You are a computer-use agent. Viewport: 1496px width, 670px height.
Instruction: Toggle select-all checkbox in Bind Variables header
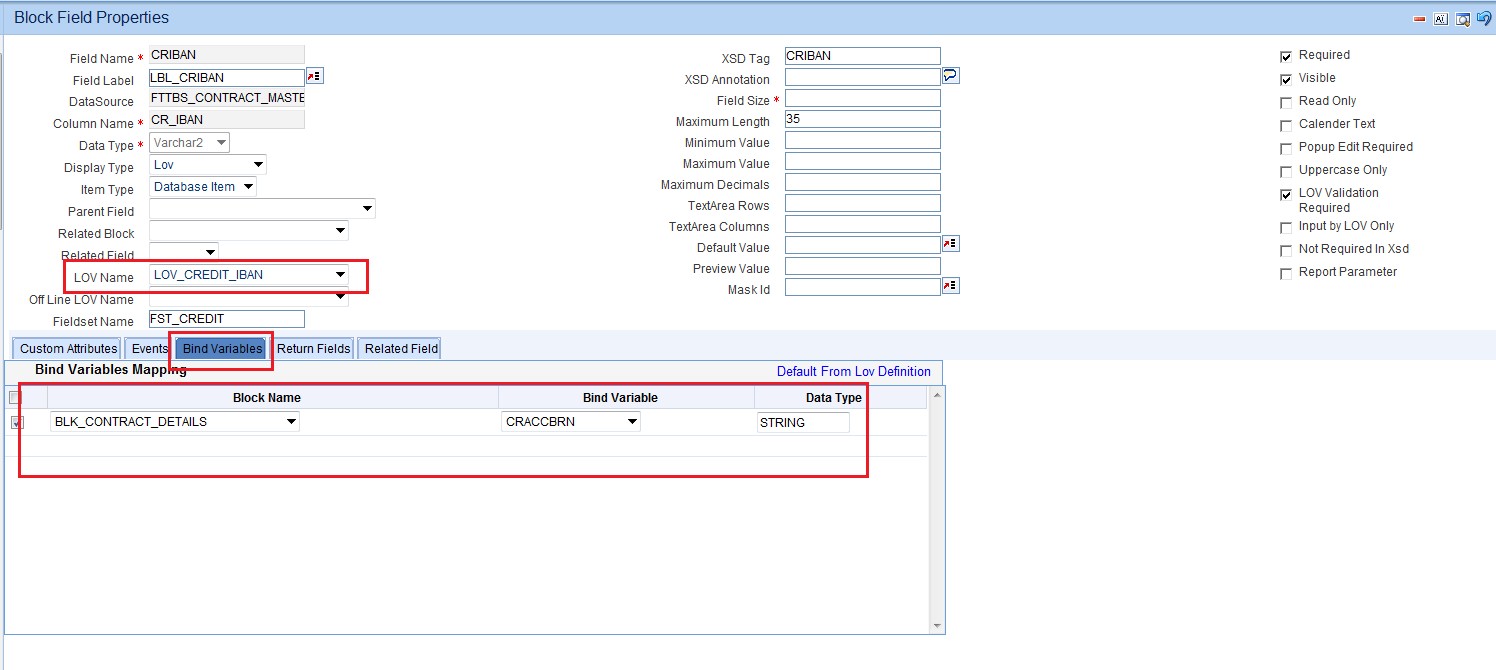[15, 397]
